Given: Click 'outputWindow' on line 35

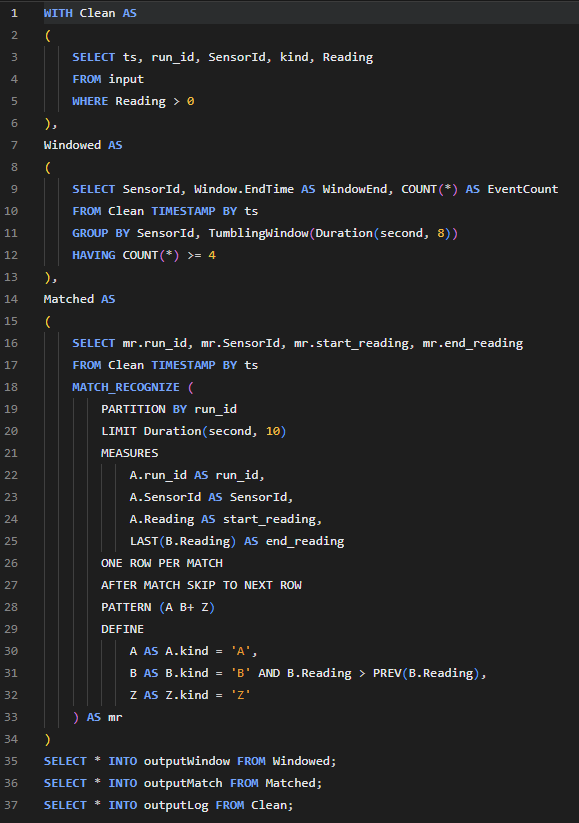Looking at the screenshot, I should (x=186, y=762).
